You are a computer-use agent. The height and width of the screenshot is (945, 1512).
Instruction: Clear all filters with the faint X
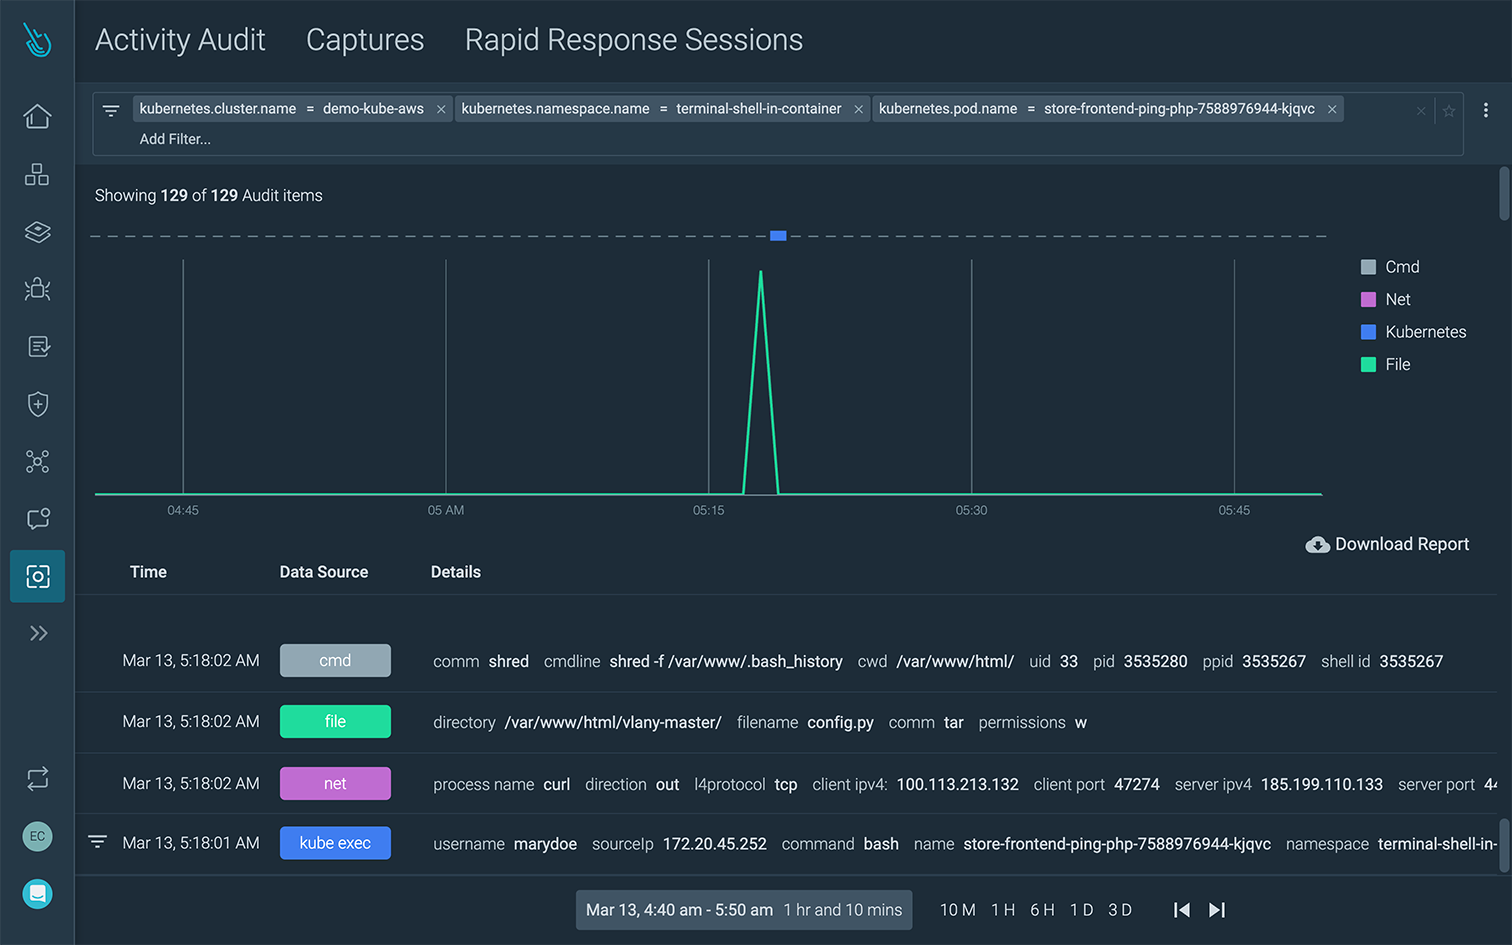pos(1421,111)
